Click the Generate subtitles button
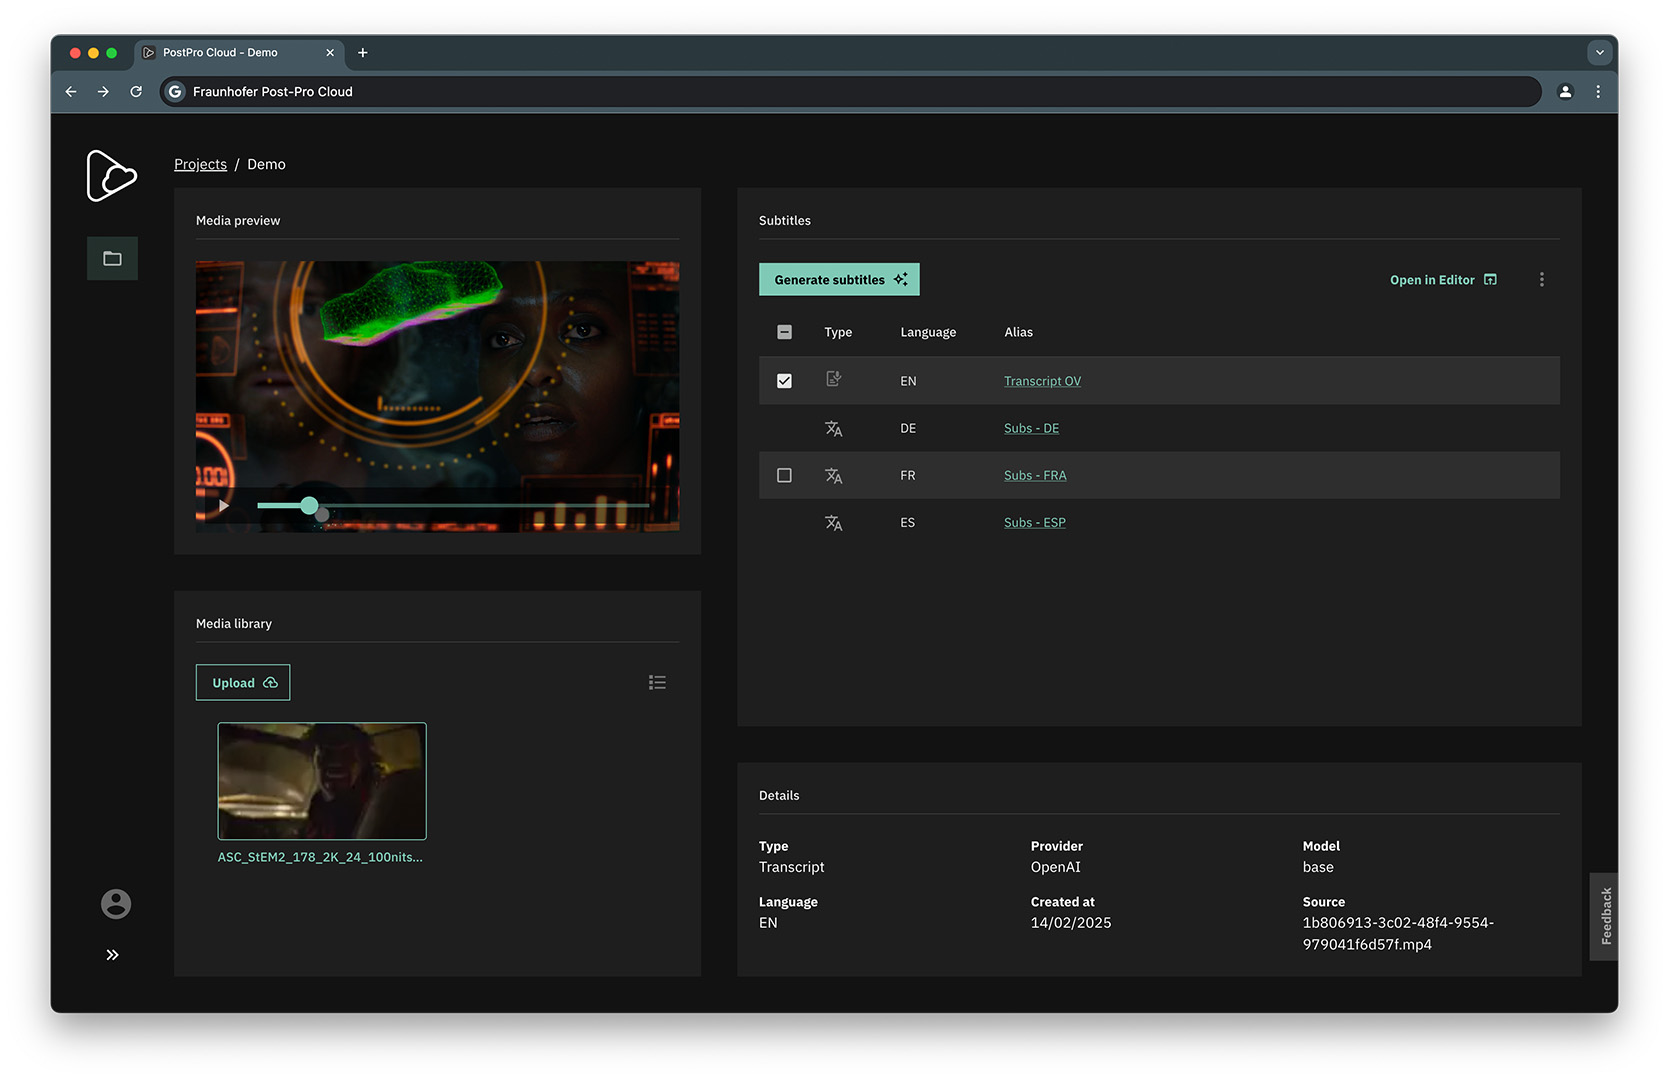Viewport: 1672px width, 1080px height. 839,280
